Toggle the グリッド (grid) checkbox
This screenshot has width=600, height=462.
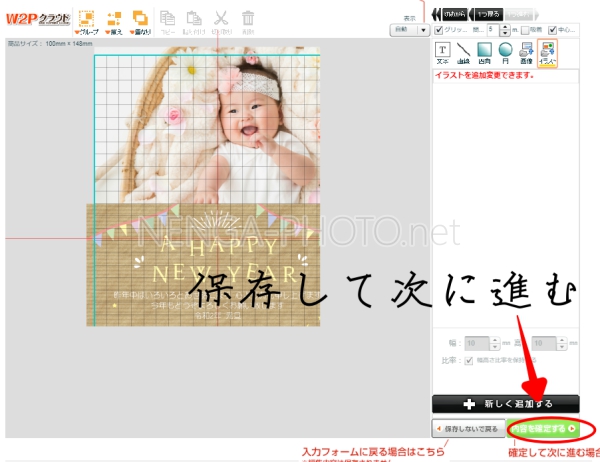pos(439,30)
